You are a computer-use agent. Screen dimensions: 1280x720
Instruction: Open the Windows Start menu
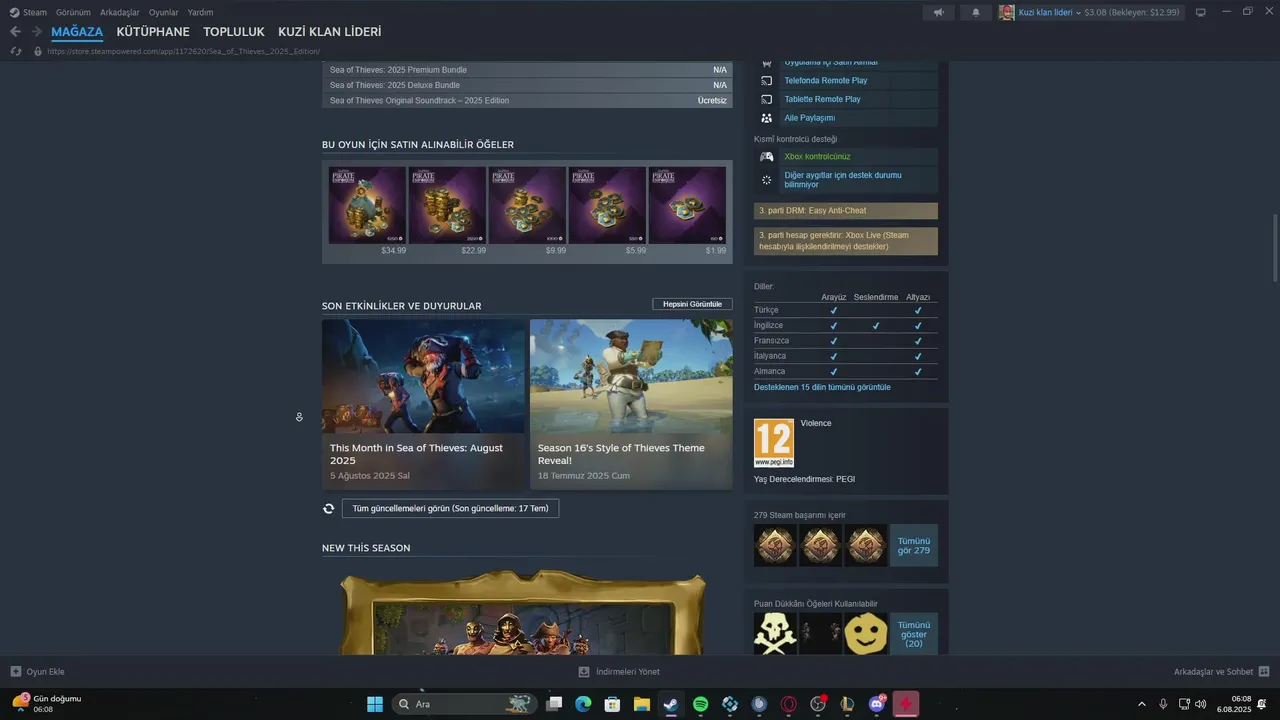(375, 704)
